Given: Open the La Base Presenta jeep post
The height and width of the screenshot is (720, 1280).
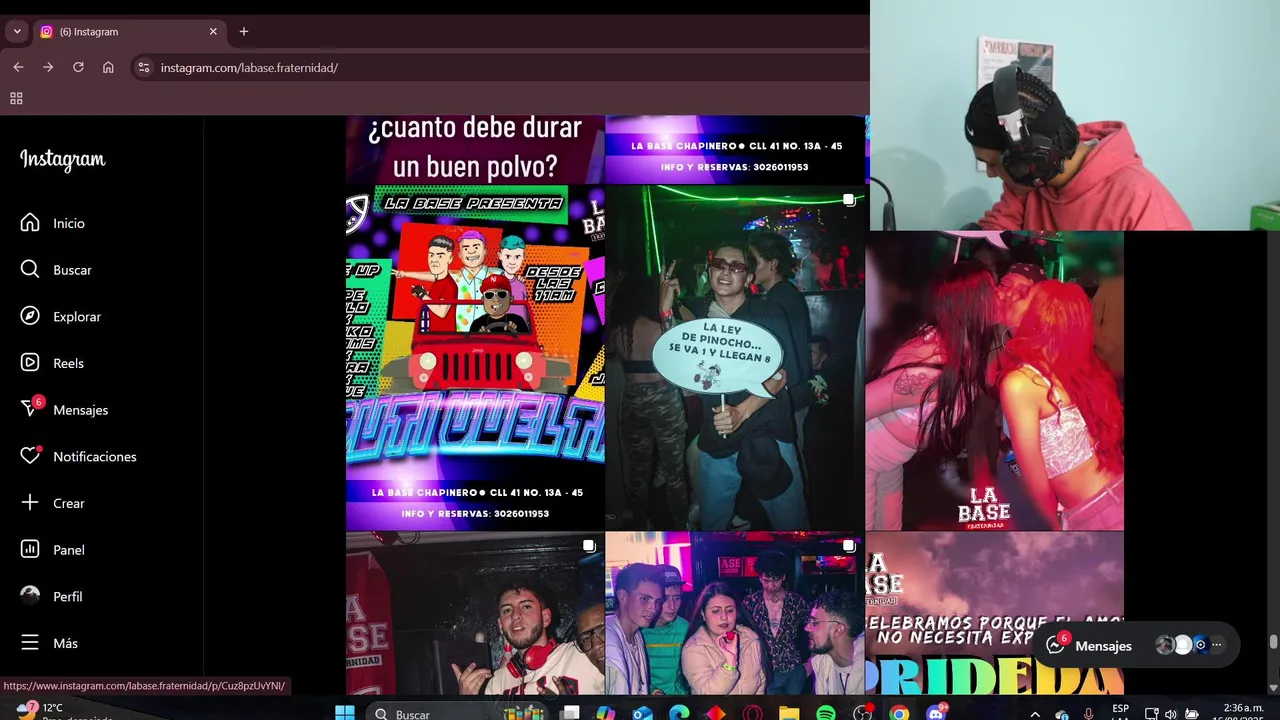Looking at the screenshot, I should 475,357.
